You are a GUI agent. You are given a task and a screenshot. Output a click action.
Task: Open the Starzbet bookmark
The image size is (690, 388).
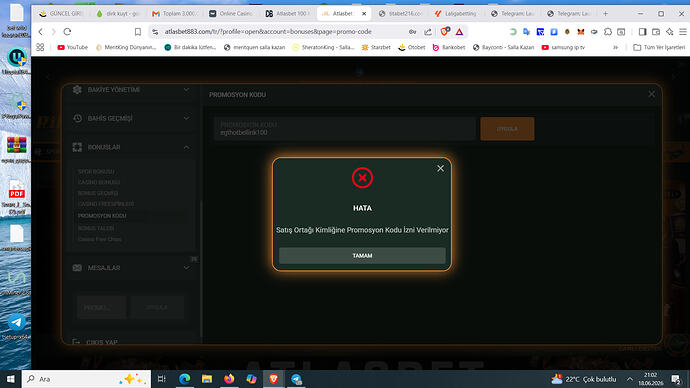click(x=376, y=47)
